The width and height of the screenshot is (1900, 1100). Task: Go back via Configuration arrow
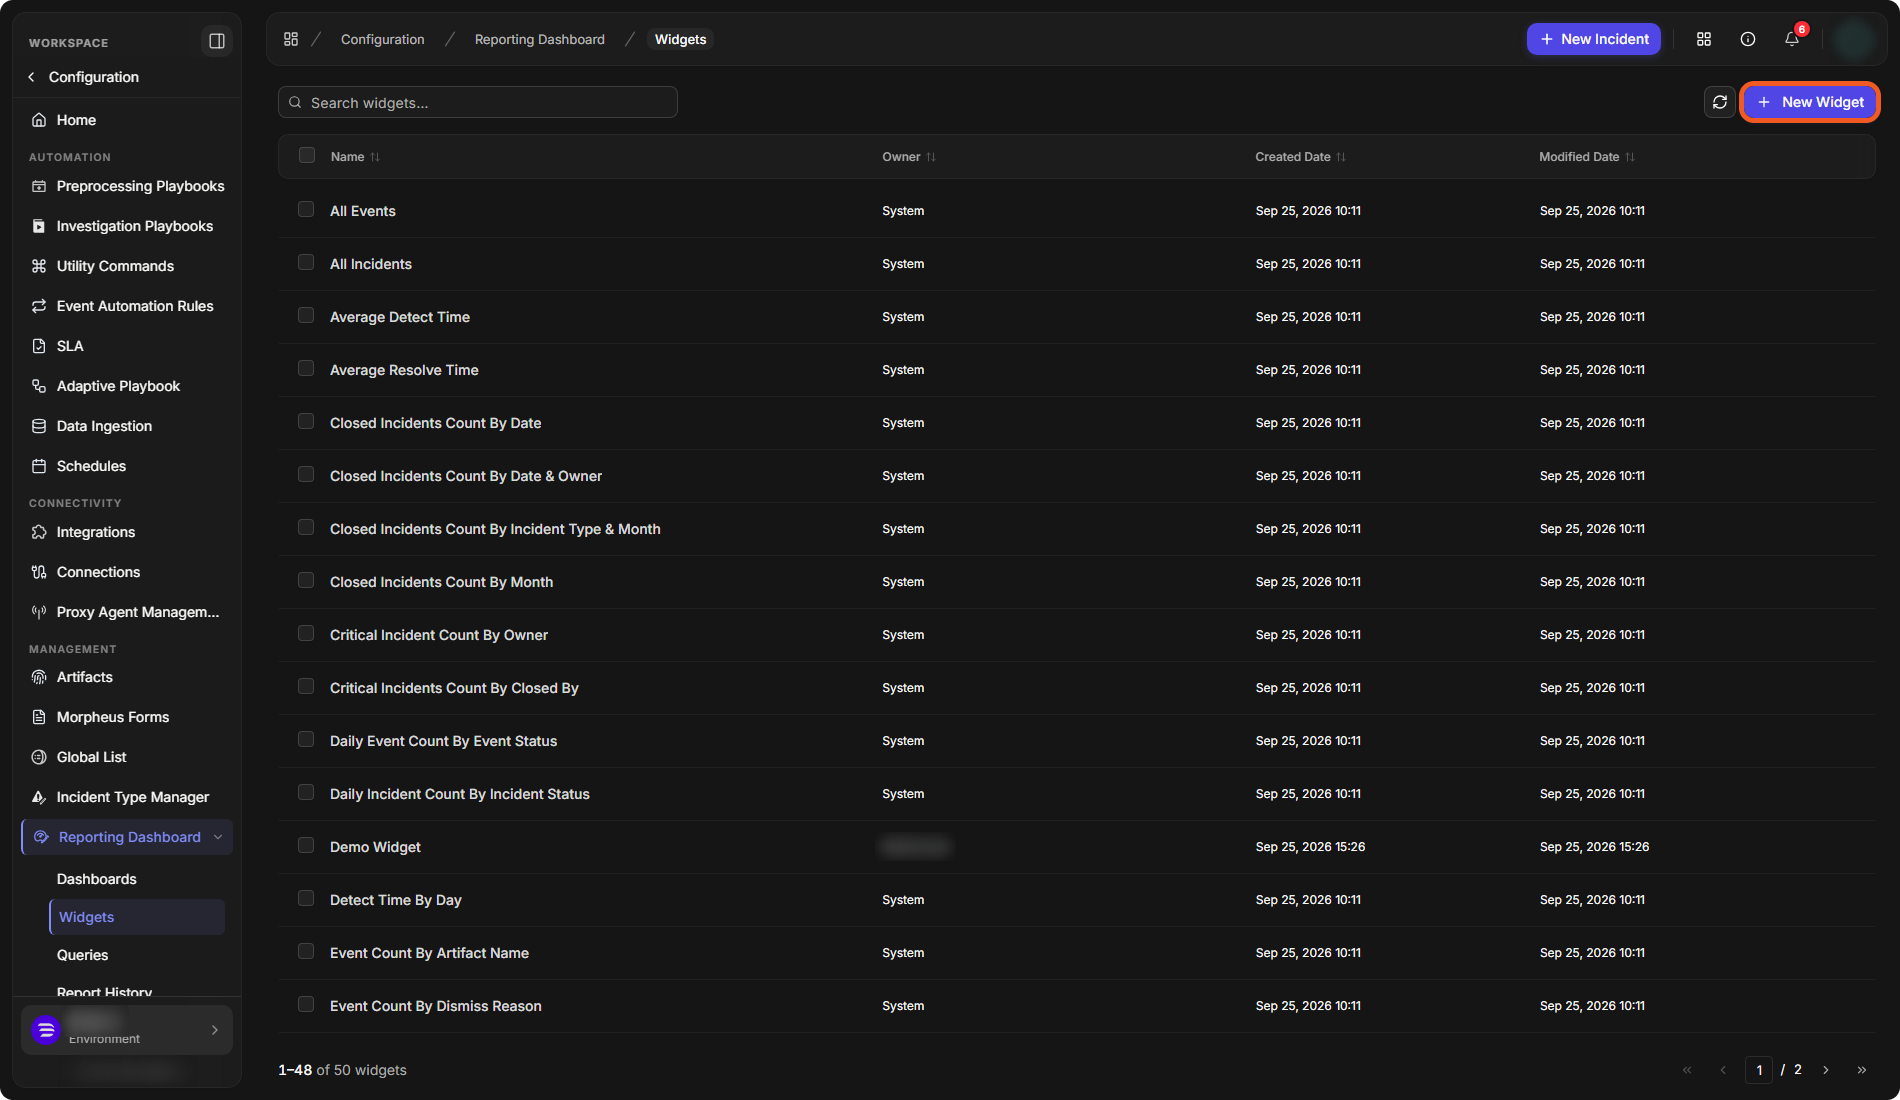(32, 77)
